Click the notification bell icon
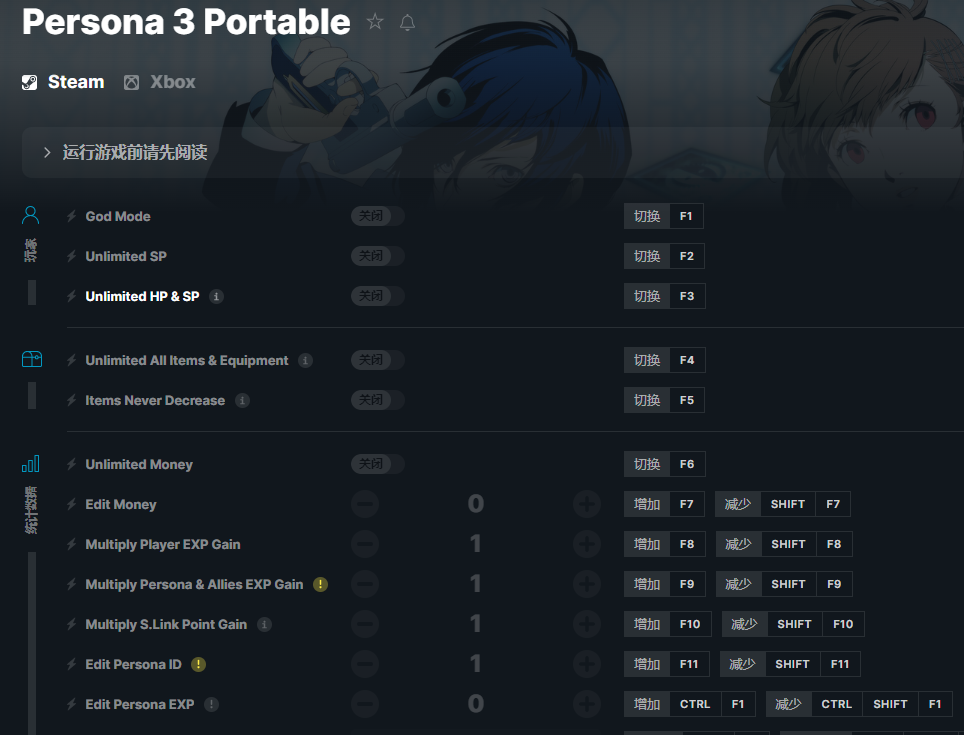 point(407,22)
